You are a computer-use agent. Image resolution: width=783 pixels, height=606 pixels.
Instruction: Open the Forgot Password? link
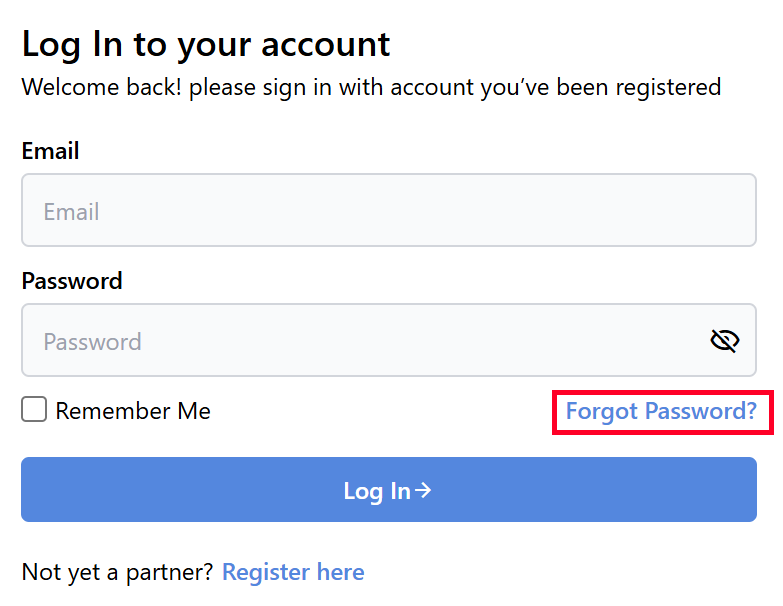click(x=661, y=411)
